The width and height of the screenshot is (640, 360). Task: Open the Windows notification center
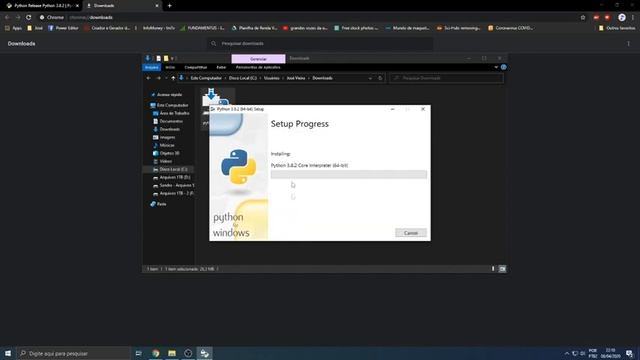click(x=629, y=353)
